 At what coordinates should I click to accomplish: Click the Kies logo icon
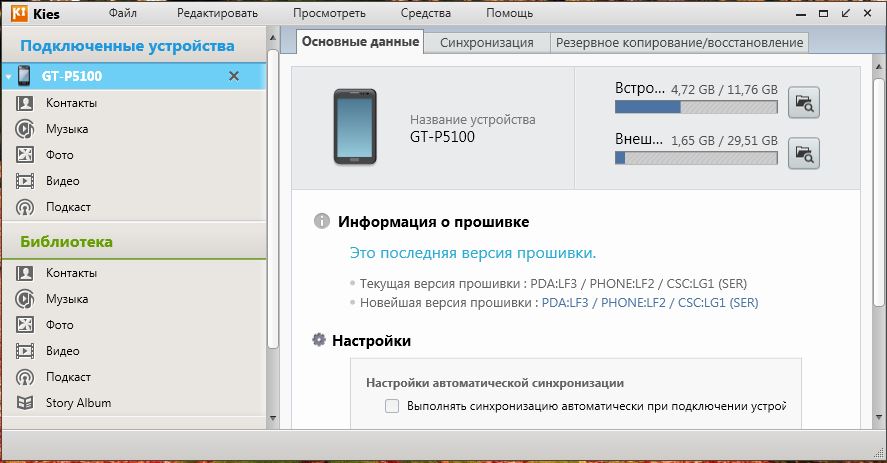pos(19,13)
